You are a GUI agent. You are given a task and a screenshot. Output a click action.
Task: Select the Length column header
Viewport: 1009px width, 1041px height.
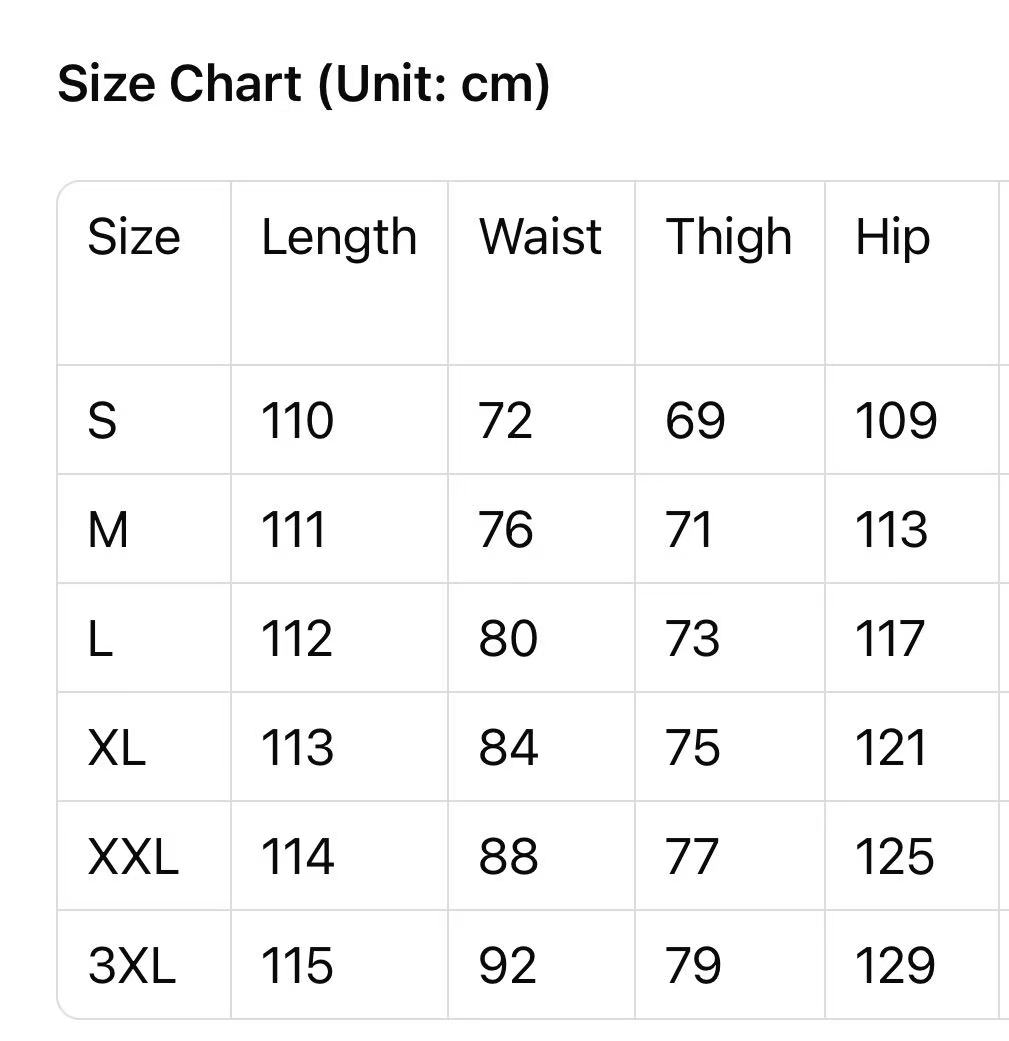[x=339, y=238]
